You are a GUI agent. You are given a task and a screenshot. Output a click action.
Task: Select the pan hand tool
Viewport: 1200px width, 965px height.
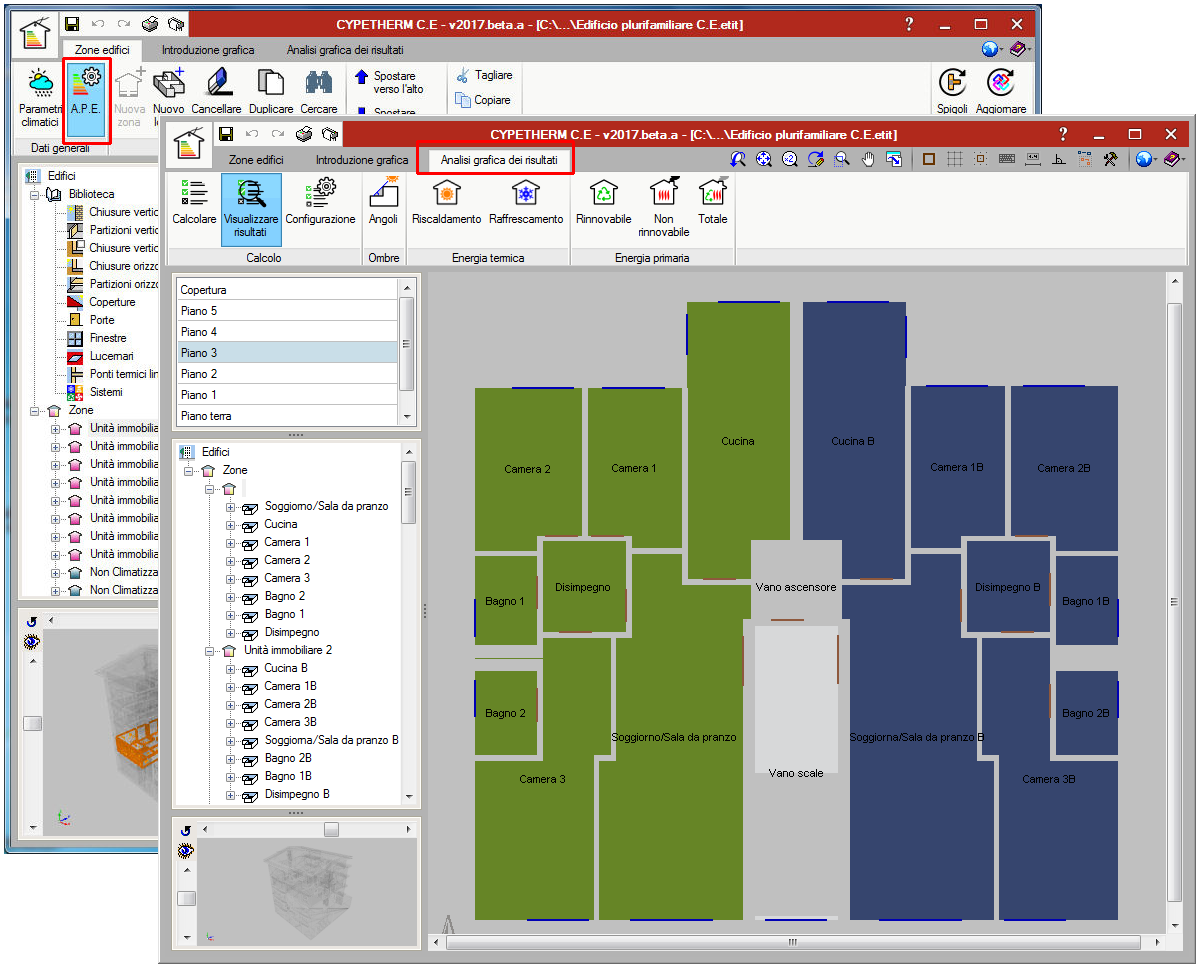click(868, 159)
